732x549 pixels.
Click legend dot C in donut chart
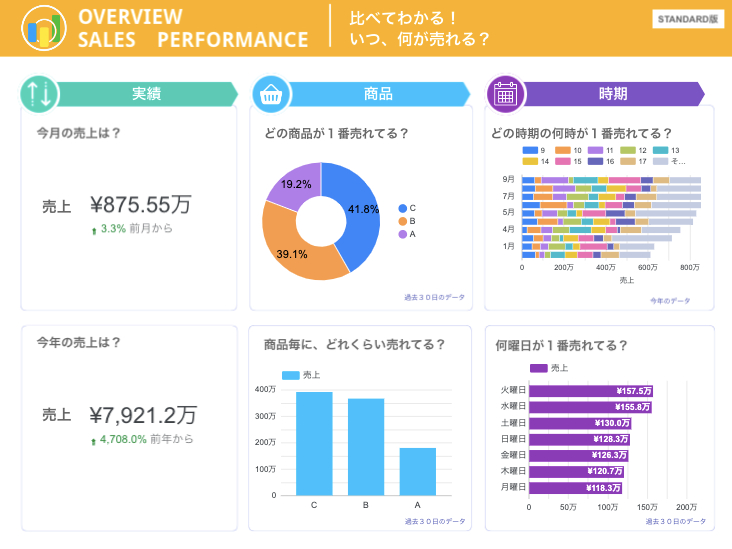point(402,208)
